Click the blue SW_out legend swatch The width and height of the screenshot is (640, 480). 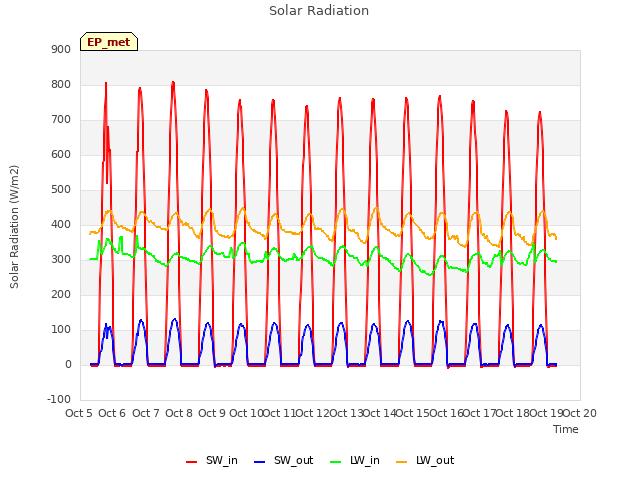[x=260, y=462]
